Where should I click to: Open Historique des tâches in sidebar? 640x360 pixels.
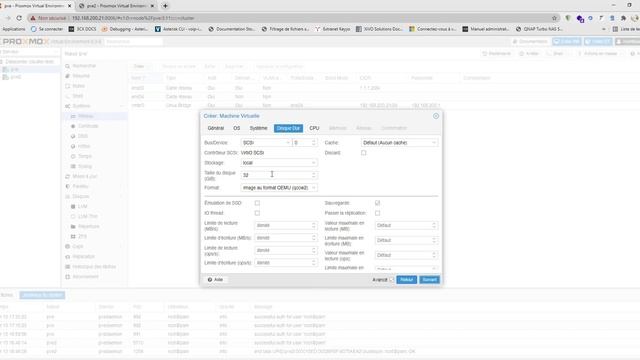94,267
